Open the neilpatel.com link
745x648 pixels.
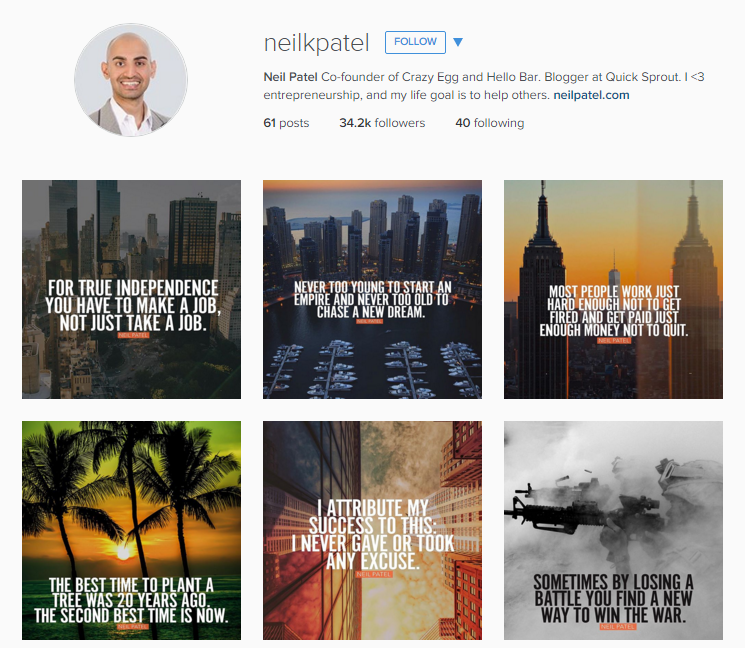591,95
